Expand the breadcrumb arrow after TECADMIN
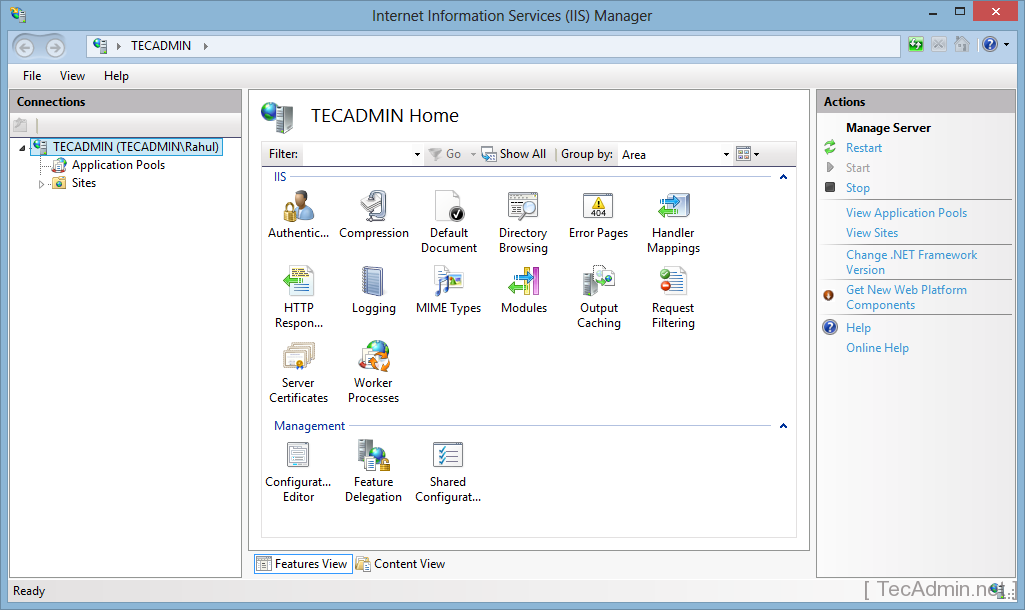Image resolution: width=1025 pixels, height=610 pixels. (x=205, y=46)
